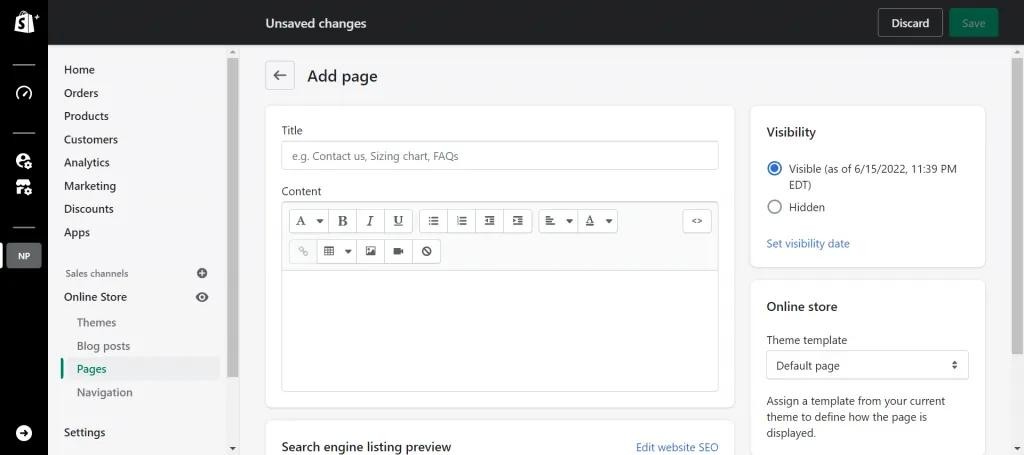Click the outdent icon
Screen dimensions: 1024x455
click(x=490, y=221)
